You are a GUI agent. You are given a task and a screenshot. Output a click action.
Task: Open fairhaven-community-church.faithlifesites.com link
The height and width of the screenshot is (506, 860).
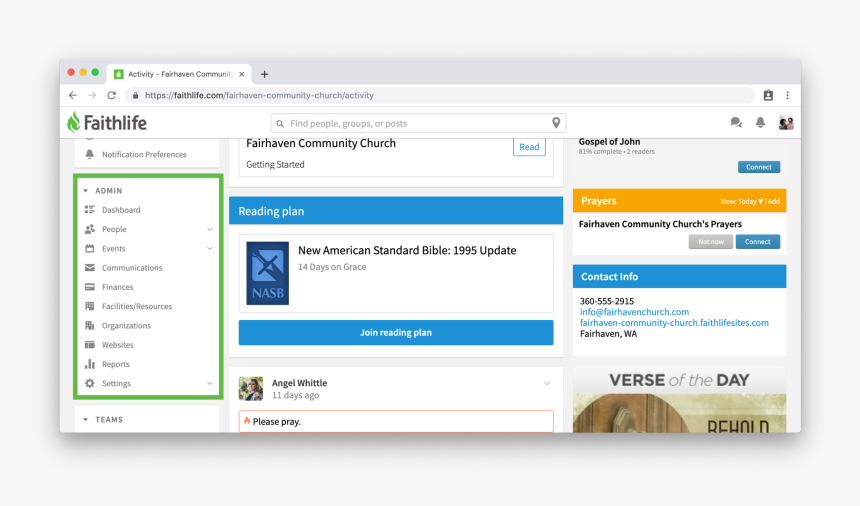674,323
